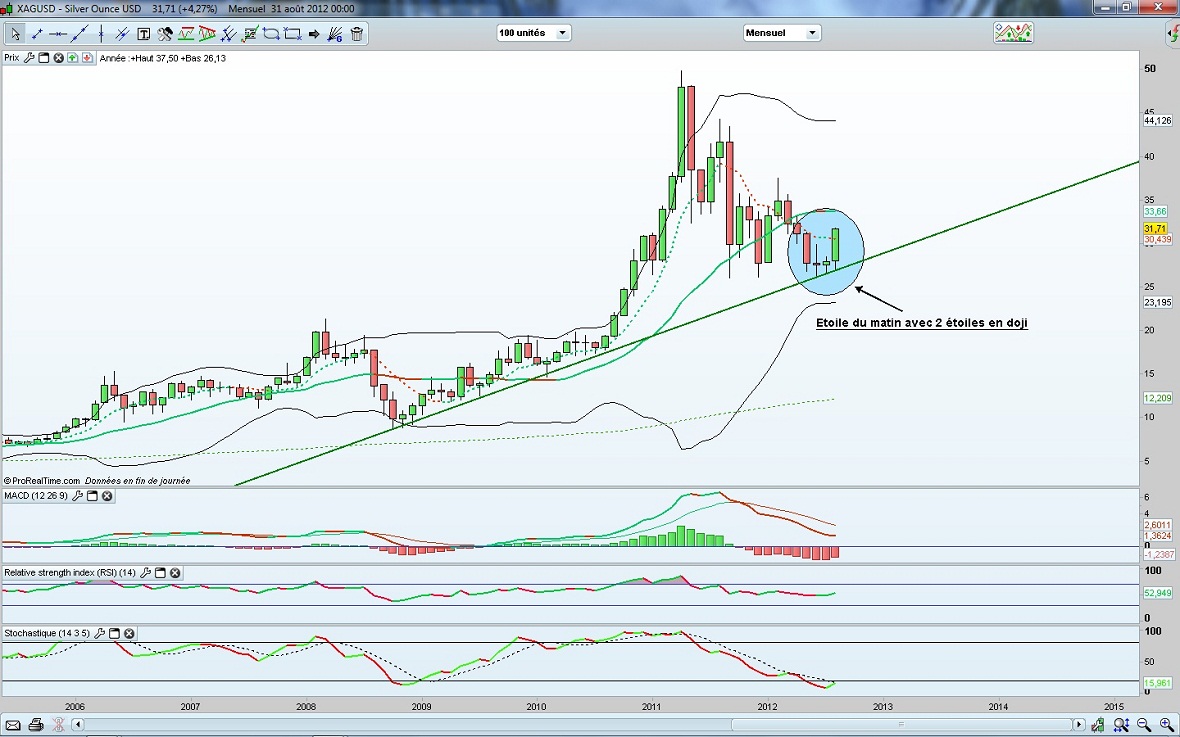Open MACD indicator settings wrench
Viewport: 1180px width, 737px height.
[78, 496]
